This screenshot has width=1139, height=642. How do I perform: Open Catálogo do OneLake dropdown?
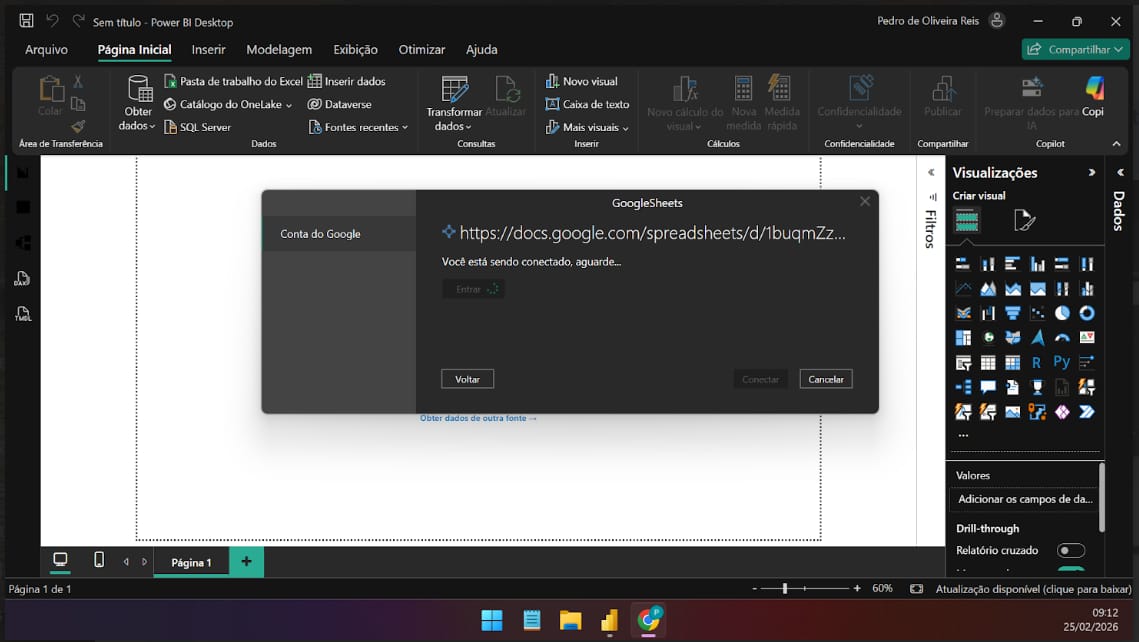click(x=228, y=105)
